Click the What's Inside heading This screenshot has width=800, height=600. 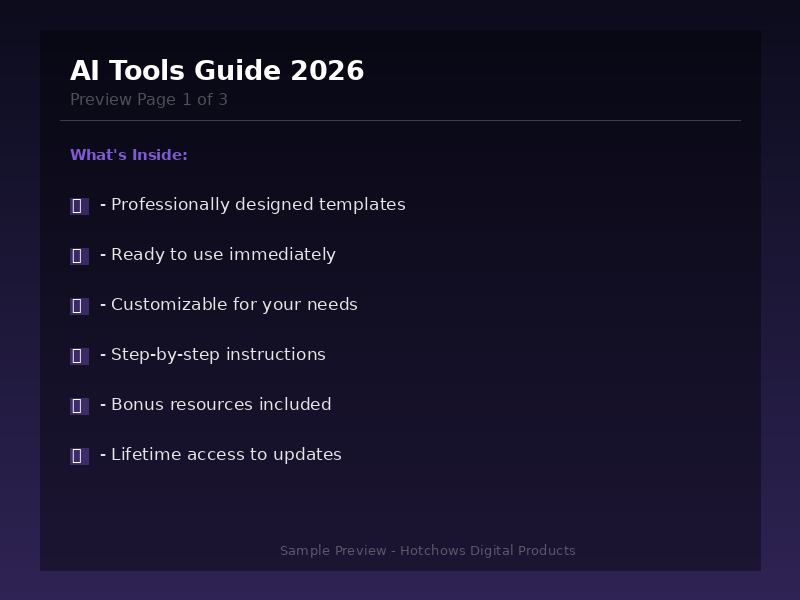pos(129,155)
